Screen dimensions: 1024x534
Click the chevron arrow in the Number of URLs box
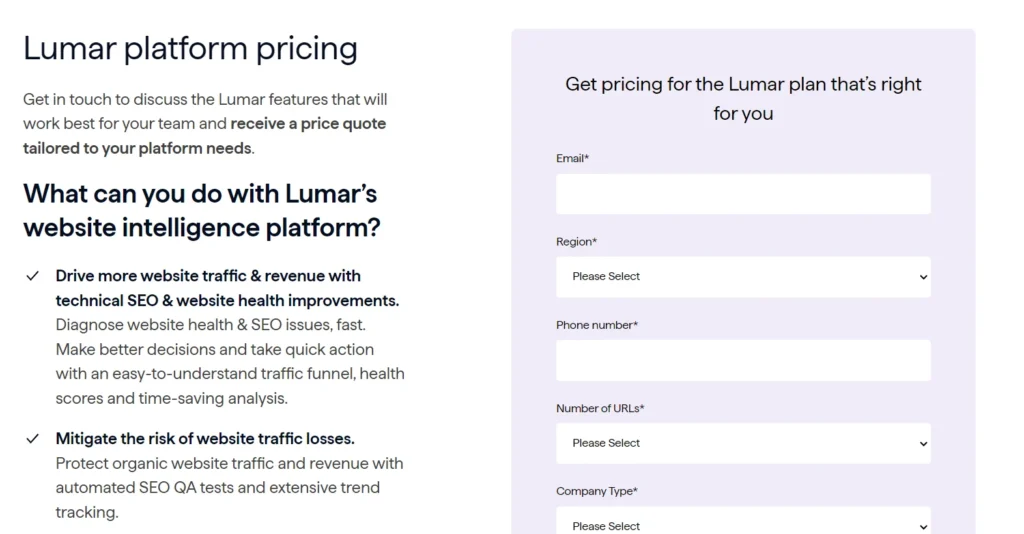pos(923,444)
